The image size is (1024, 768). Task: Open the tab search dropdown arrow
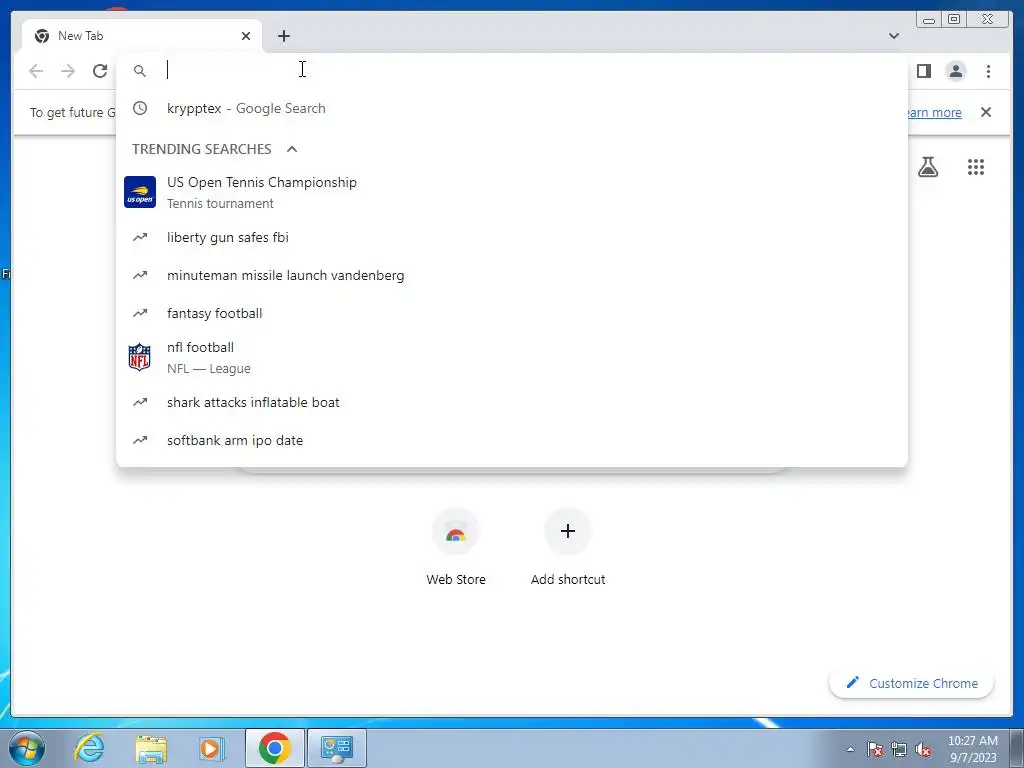(893, 36)
